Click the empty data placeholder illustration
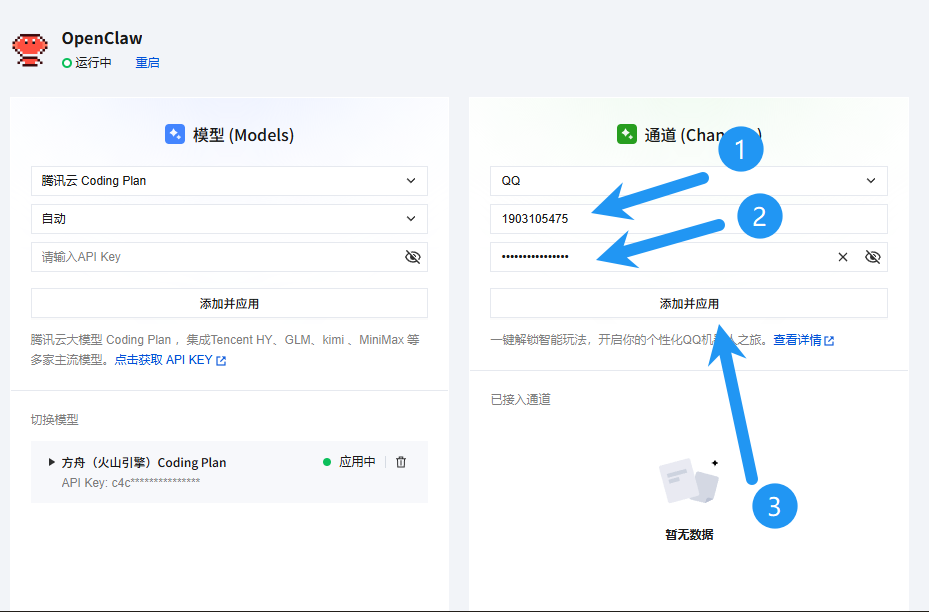929x612 pixels. click(x=689, y=482)
